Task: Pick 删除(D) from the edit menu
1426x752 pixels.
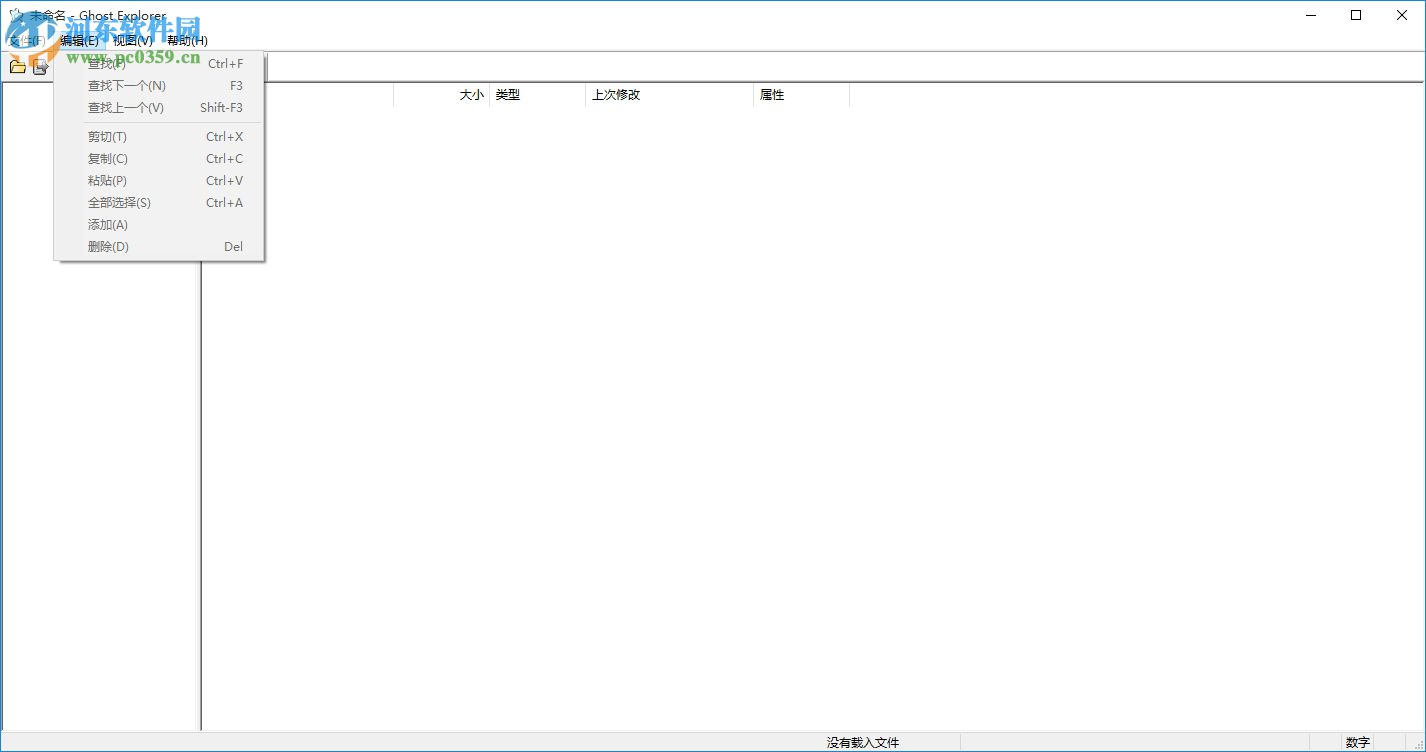Action: pyautogui.click(x=159, y=247)
